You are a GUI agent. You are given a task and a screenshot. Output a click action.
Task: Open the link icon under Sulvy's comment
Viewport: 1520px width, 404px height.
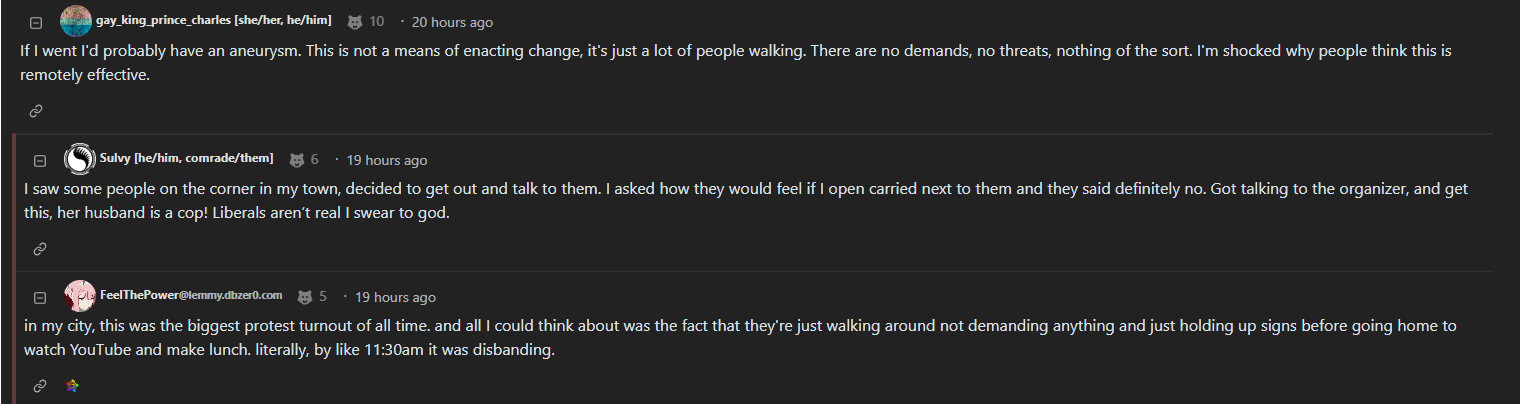pyautogui.click(x=41, y=248)
